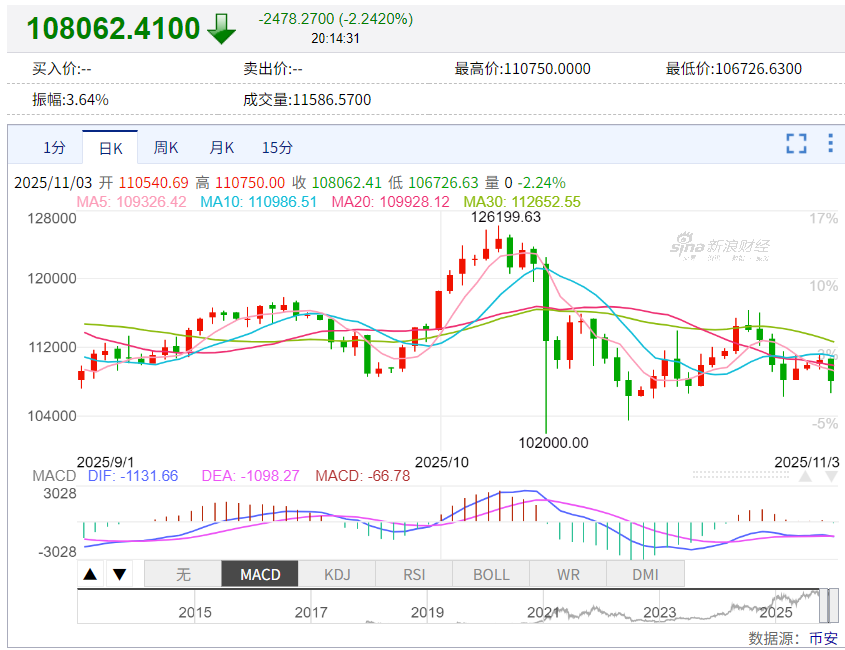The image size is (845, 650).
Task: Click the 2017 area in the overview timeline
Action: 311,612
